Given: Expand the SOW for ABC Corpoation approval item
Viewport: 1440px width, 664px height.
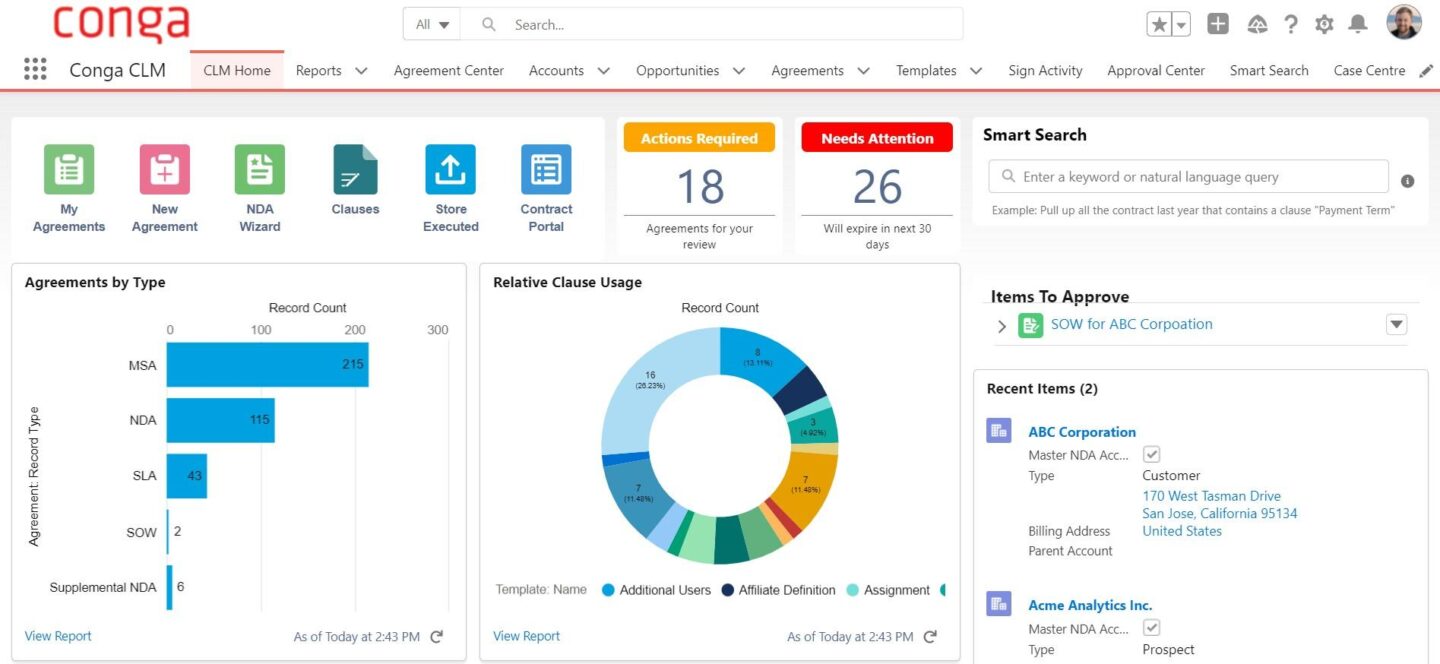Looking at the screenshot, I should [1002, 325].
